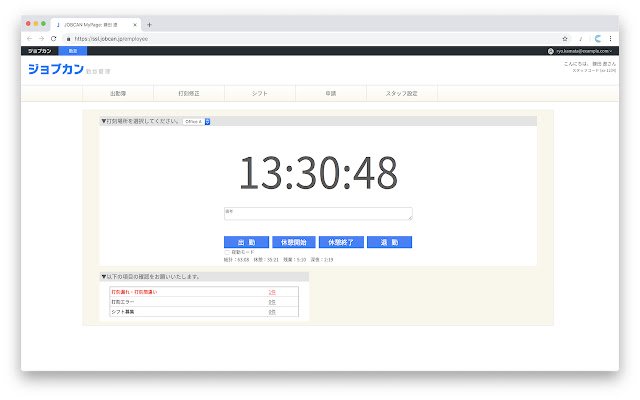
Task: Click the memo text area below the clock
Action: pos(318,214)
